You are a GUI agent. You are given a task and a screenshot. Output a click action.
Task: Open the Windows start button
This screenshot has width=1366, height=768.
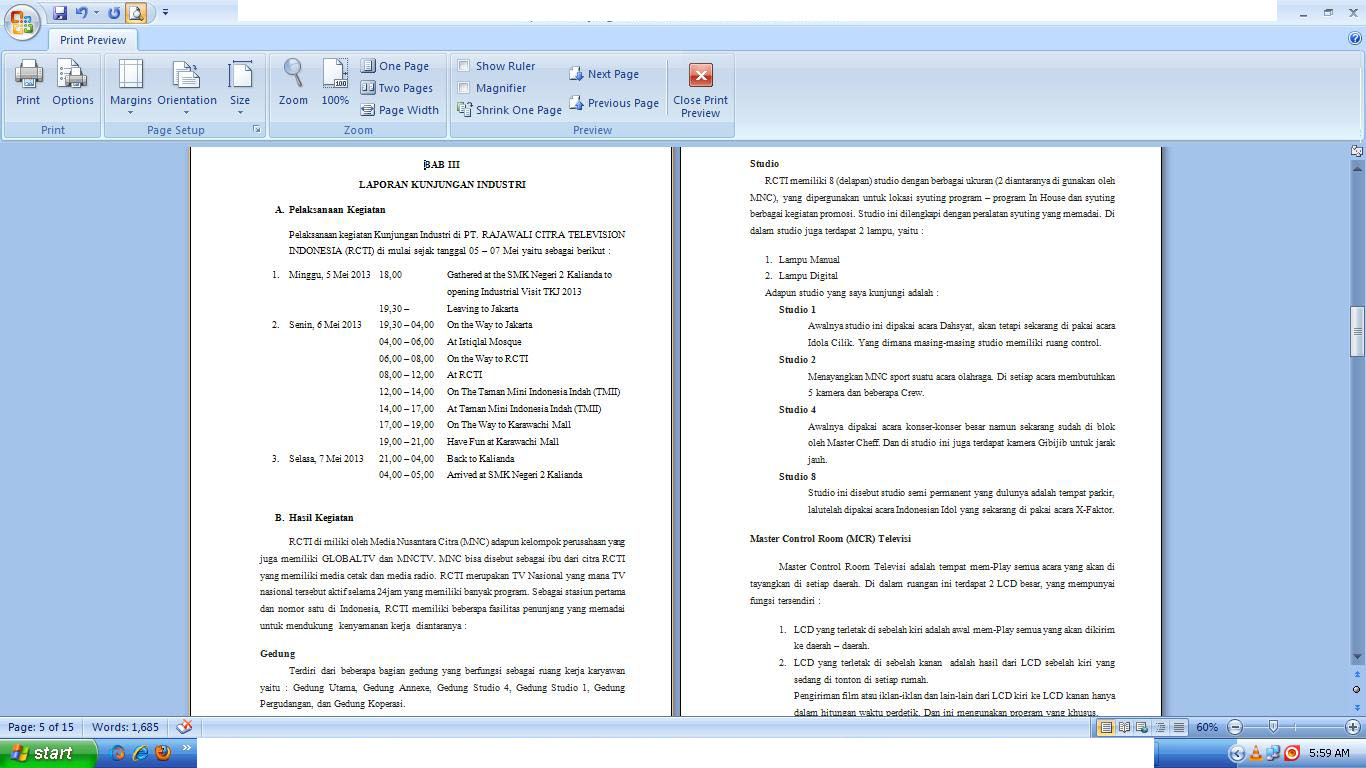pyautogui.click(x=49, y=753)
